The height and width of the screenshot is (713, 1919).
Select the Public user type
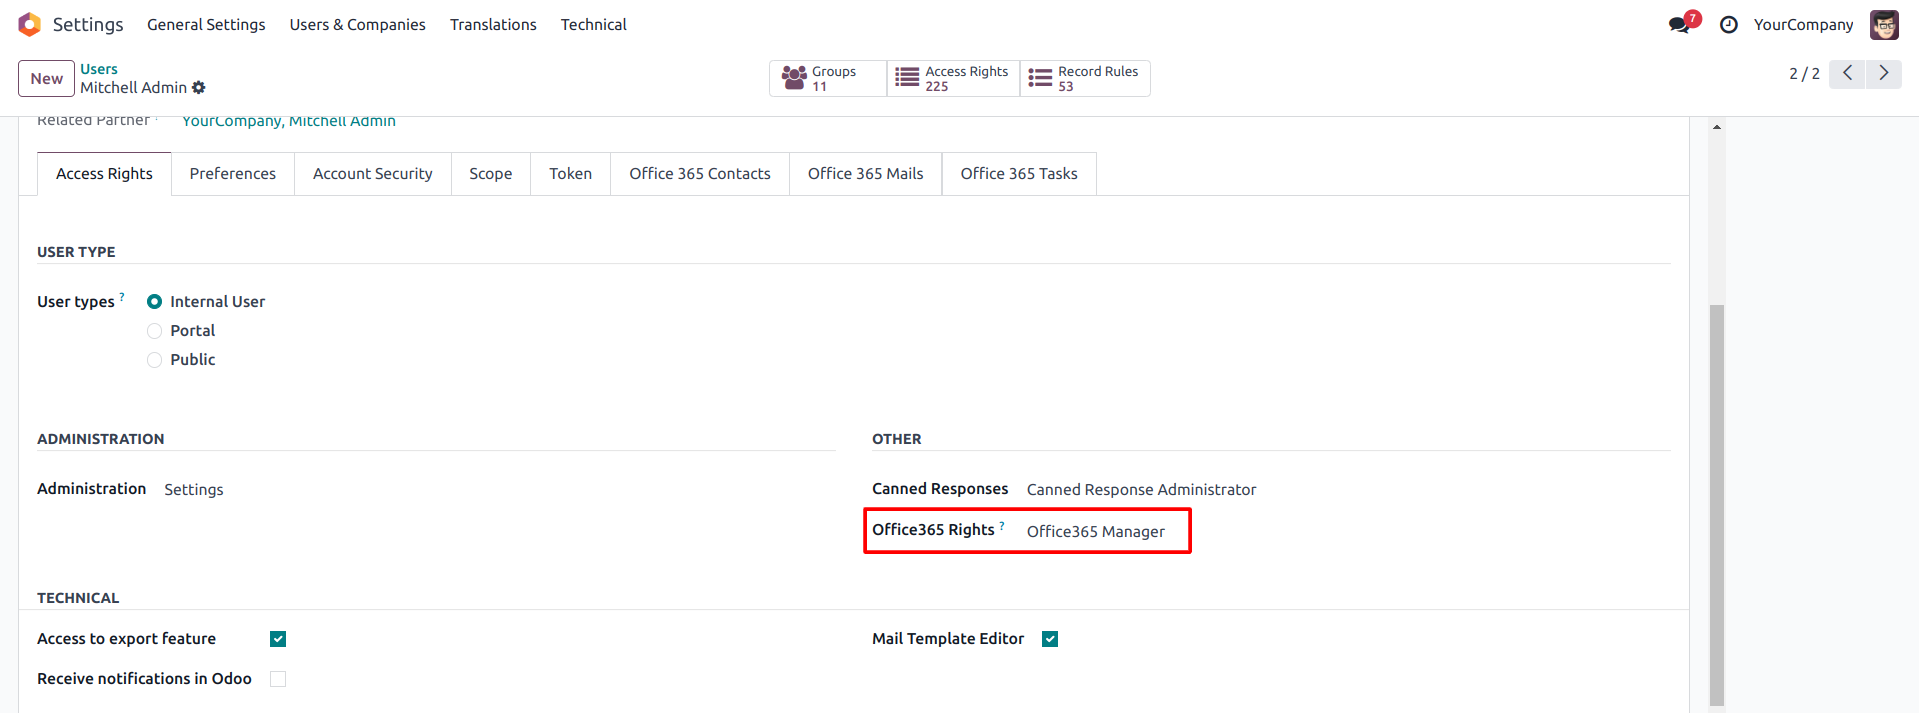(155, 360)
